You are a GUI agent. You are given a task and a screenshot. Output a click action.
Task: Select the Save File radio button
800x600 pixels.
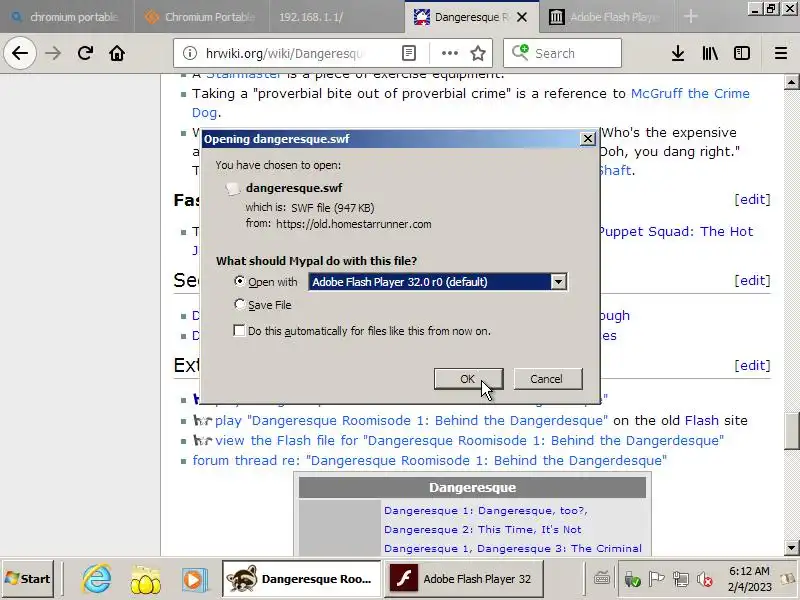pyautogui.click(x=239, y=305)
